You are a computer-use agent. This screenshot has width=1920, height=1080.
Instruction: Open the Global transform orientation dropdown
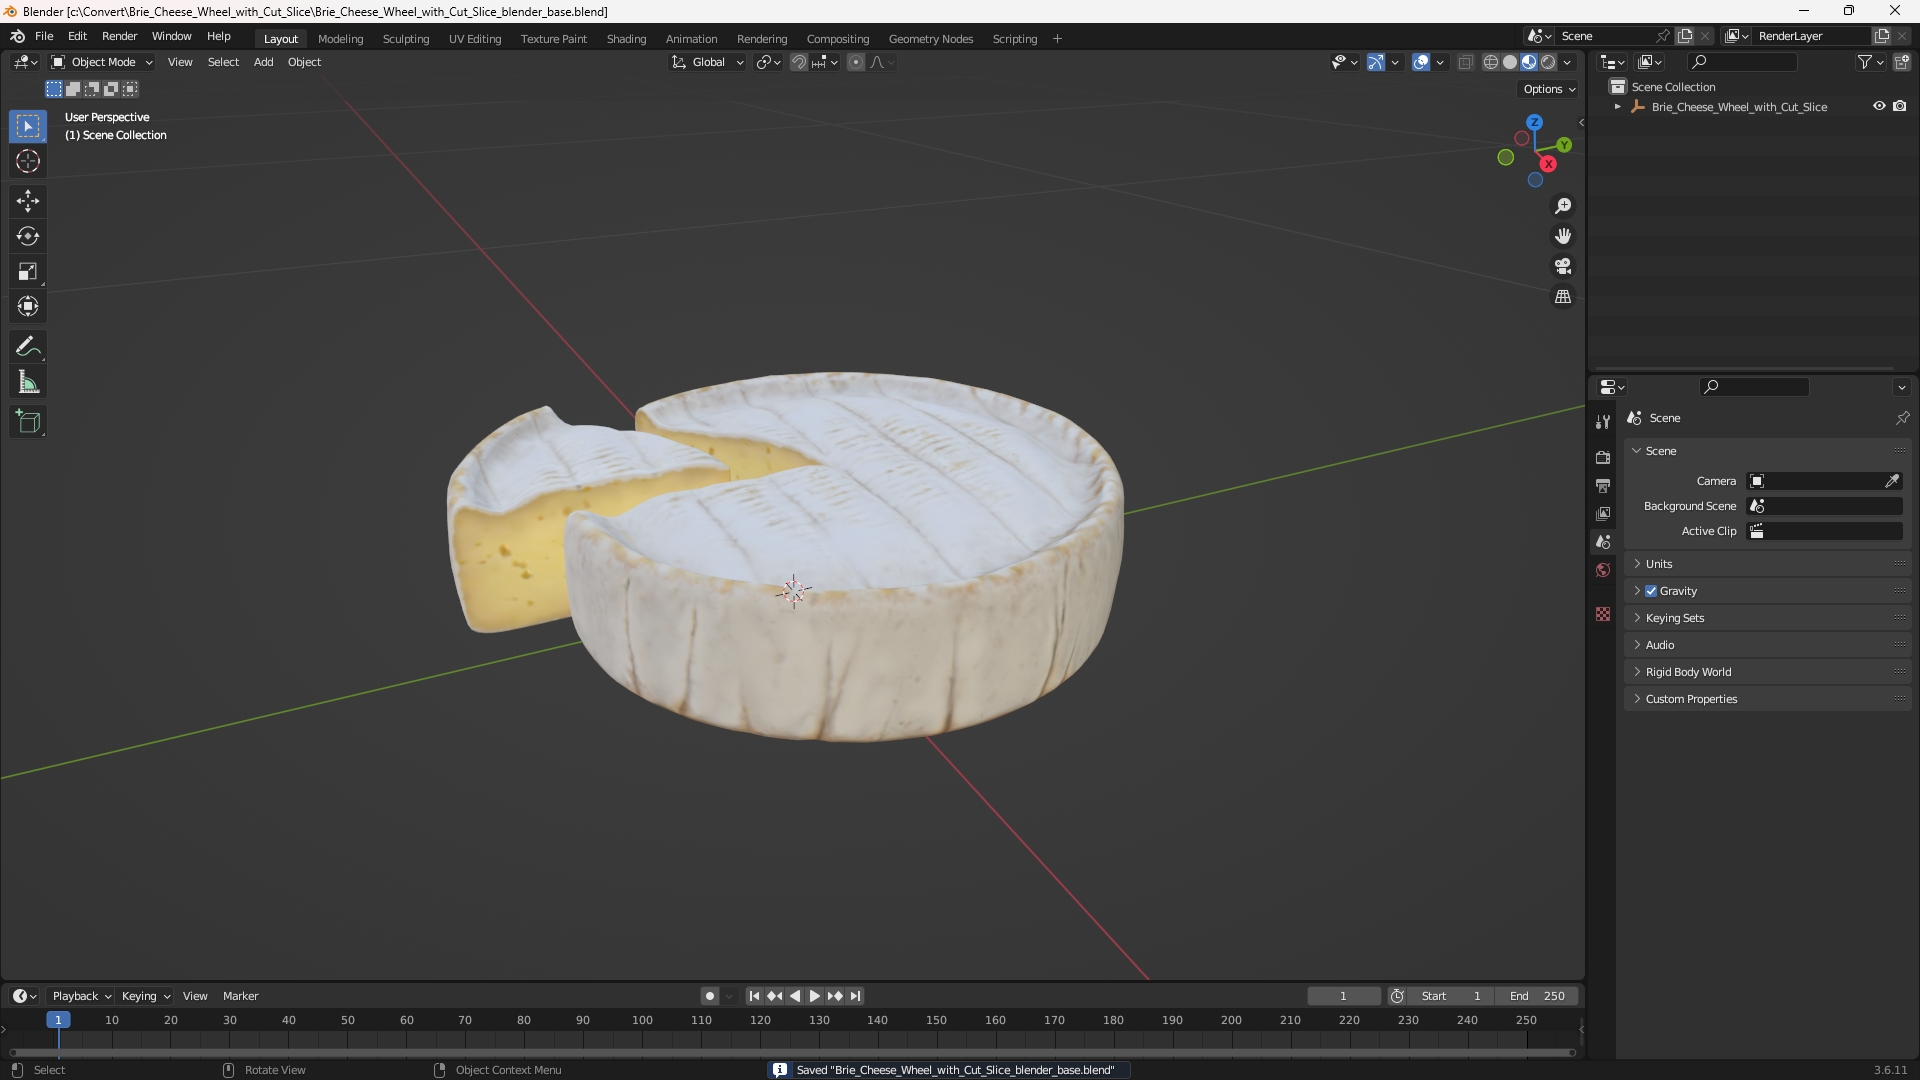pos(708,62)
